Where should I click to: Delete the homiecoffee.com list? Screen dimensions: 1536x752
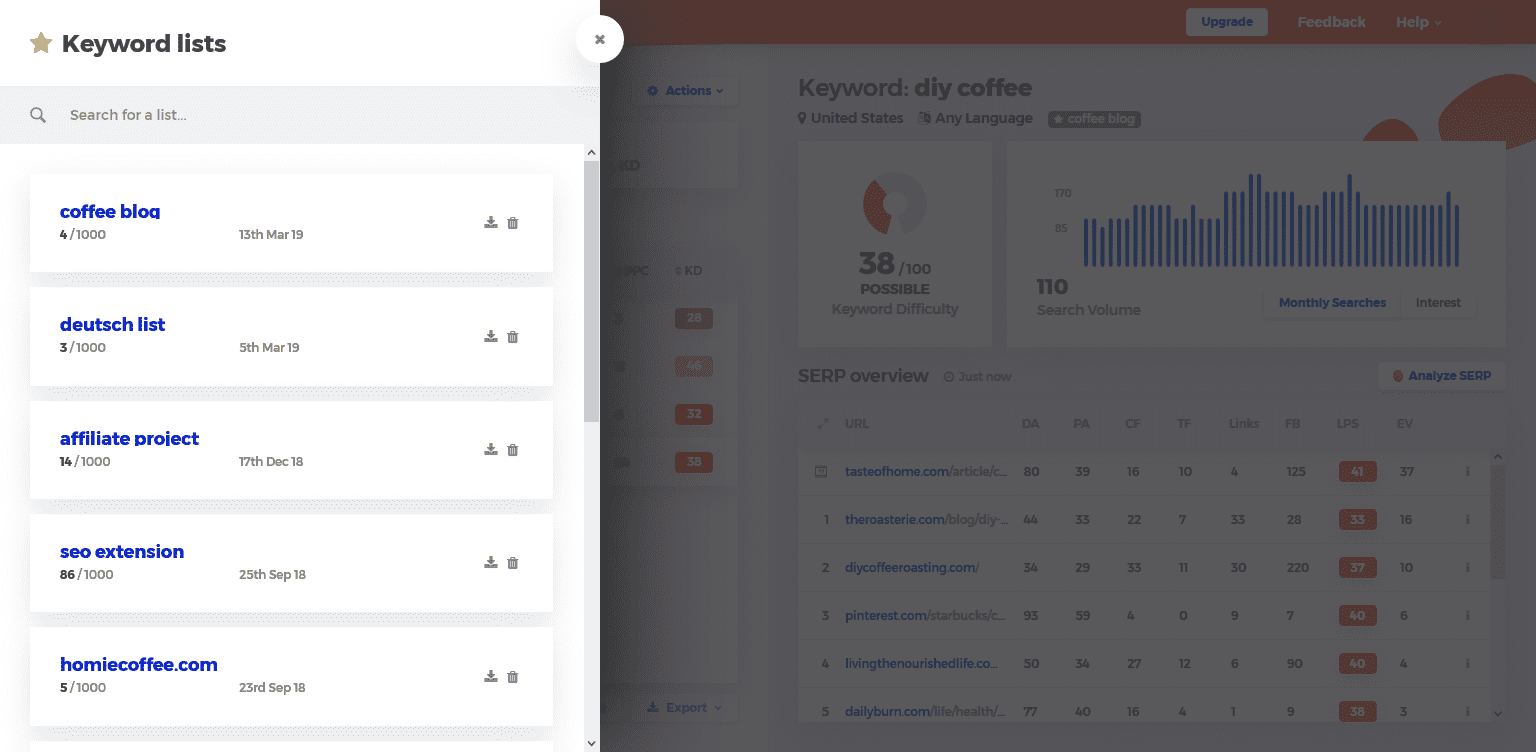click(513, 677)
